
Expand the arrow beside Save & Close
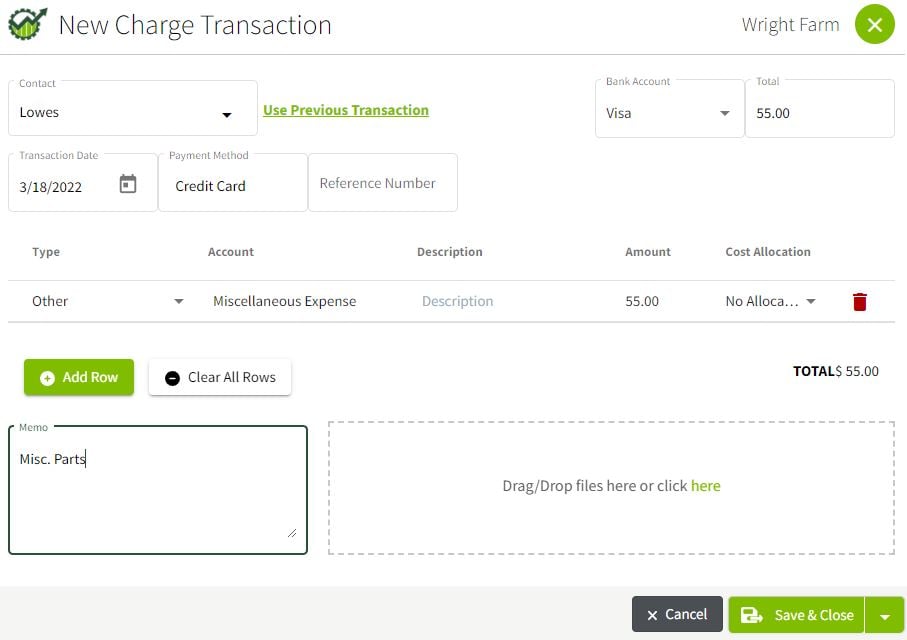(x=886, y=614)
